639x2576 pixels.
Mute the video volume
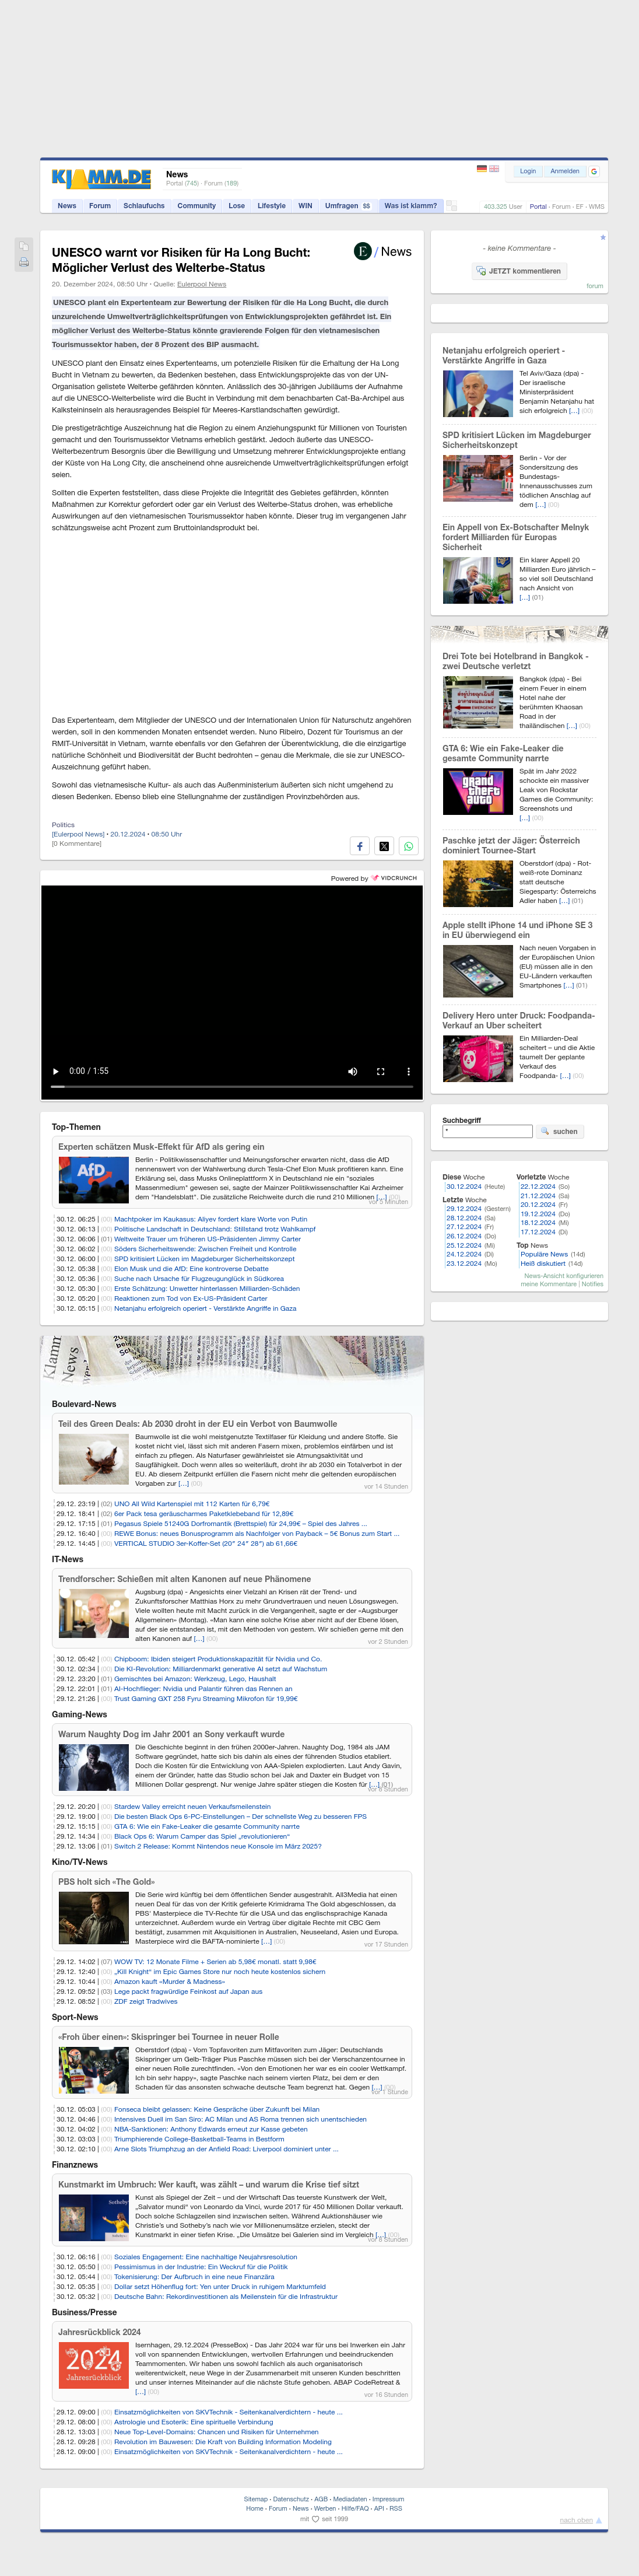tap(352, 1071)
